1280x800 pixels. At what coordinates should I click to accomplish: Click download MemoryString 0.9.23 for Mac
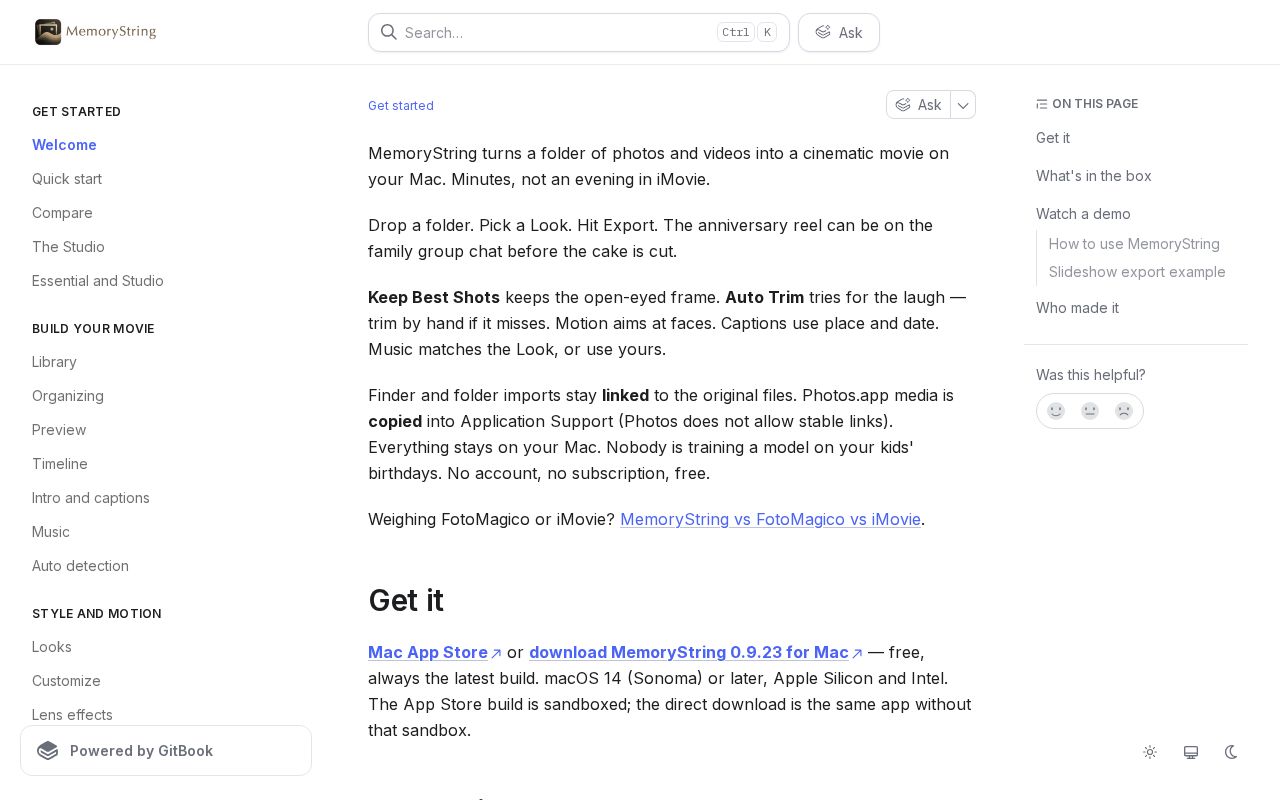click(x=696, y=652)
